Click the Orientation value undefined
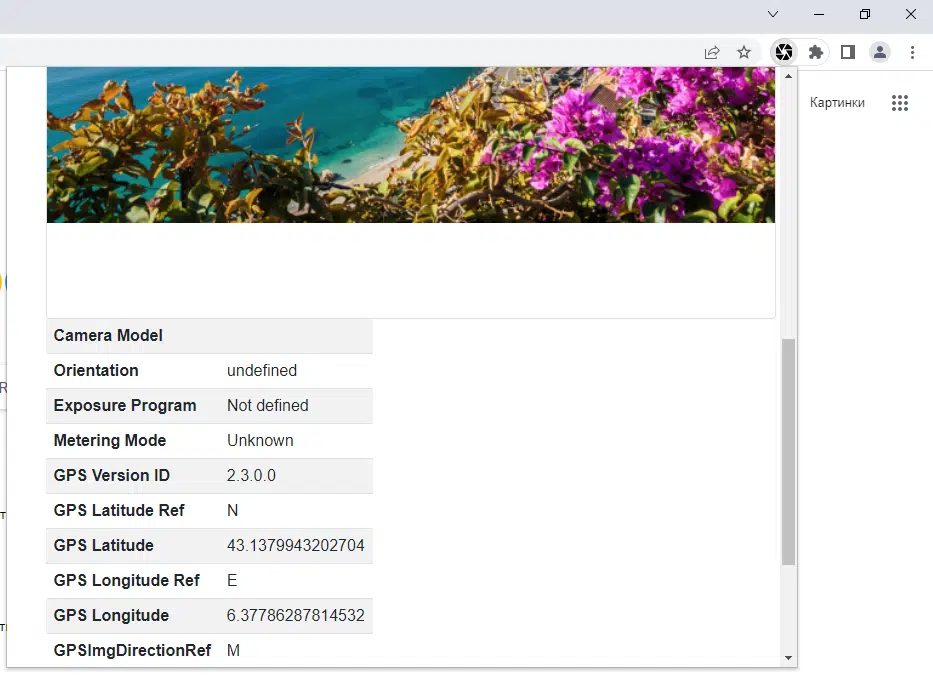 [x=262, y=370]
